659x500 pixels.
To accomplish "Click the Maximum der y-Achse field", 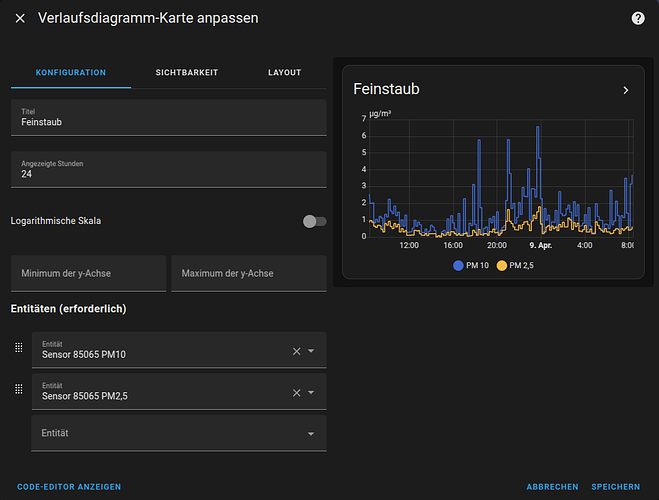I will (249, 274).
